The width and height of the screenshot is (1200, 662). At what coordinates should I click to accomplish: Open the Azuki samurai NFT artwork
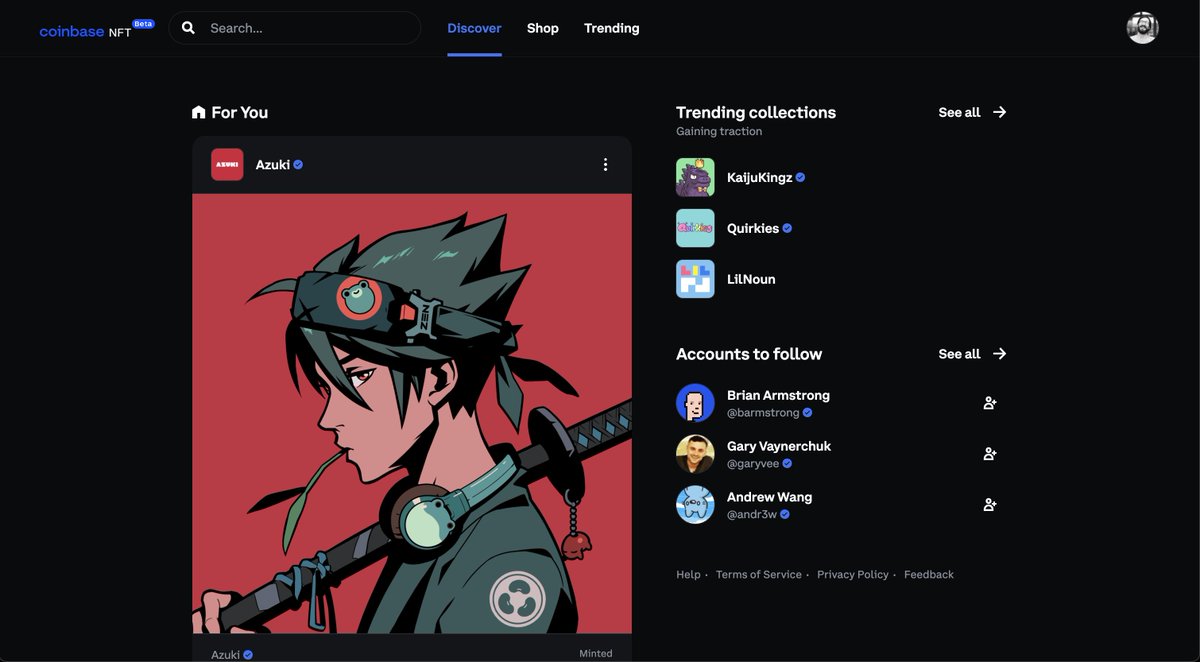pyautogui.click(x=412, y=413)
